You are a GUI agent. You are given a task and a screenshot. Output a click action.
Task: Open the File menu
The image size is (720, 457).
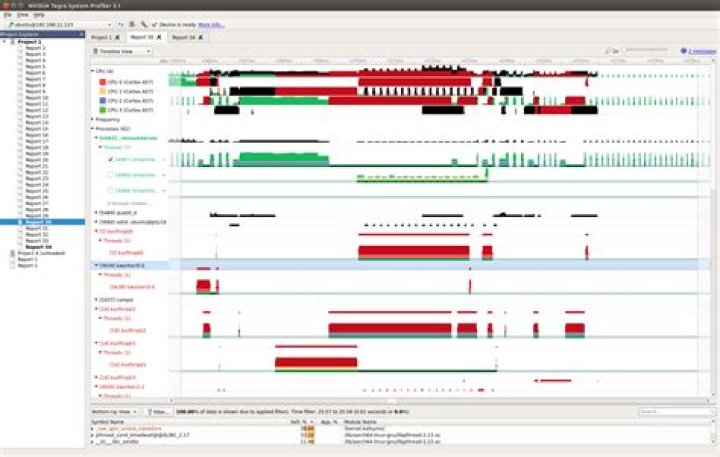tap(7, 15)
